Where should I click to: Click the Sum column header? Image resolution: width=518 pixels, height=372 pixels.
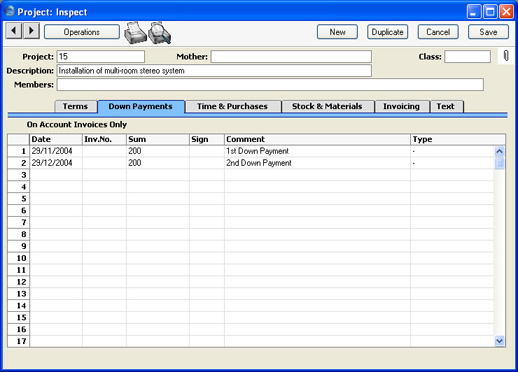pyautogui.click(x=158, y=139)
